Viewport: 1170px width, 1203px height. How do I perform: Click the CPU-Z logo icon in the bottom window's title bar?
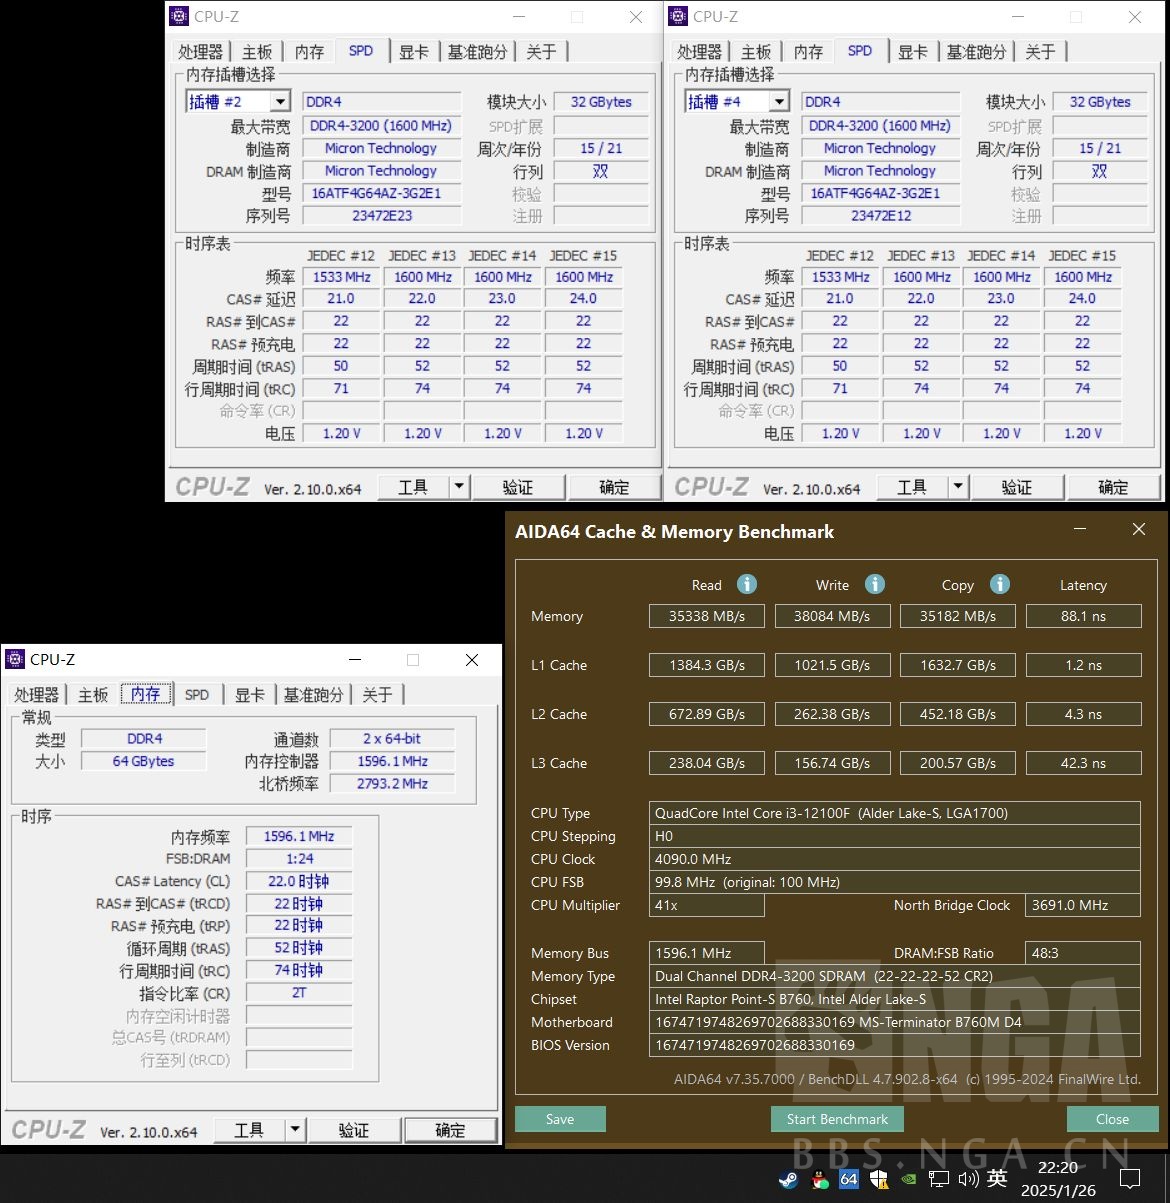click(14, 659)
